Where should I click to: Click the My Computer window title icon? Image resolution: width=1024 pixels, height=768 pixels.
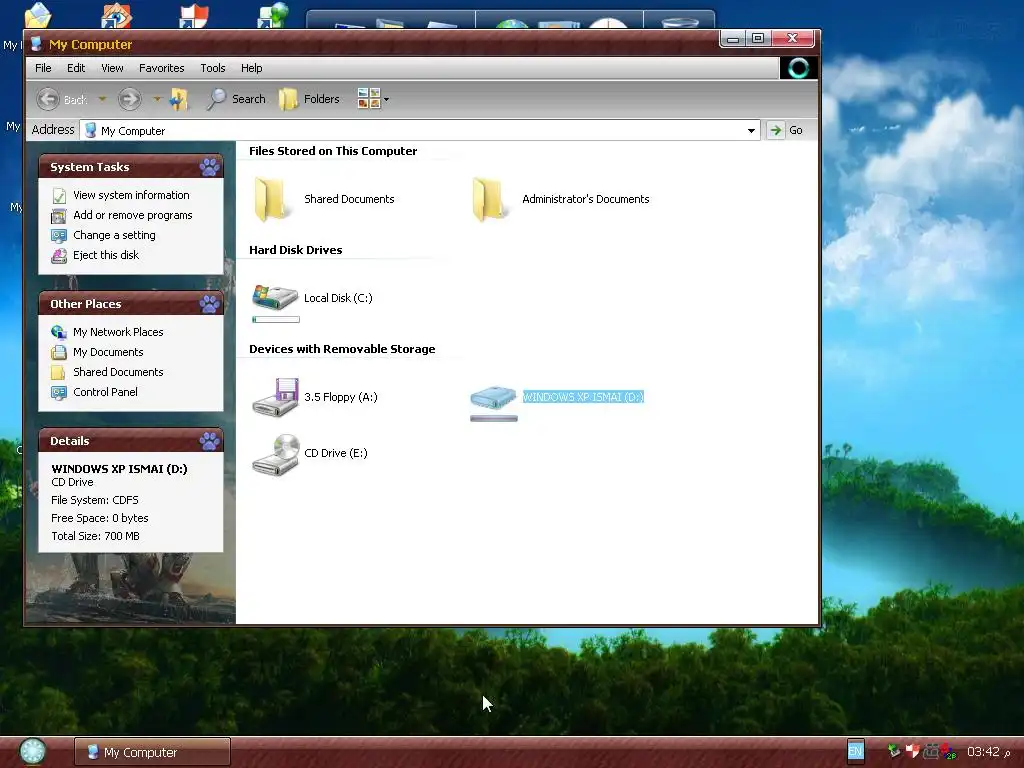[x=36, y=44]
